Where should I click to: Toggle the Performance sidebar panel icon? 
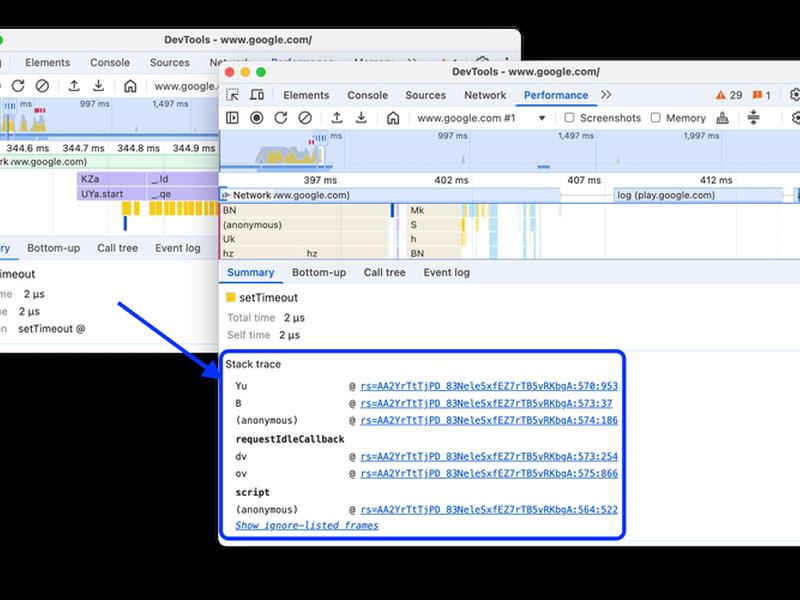coord(232,118)
